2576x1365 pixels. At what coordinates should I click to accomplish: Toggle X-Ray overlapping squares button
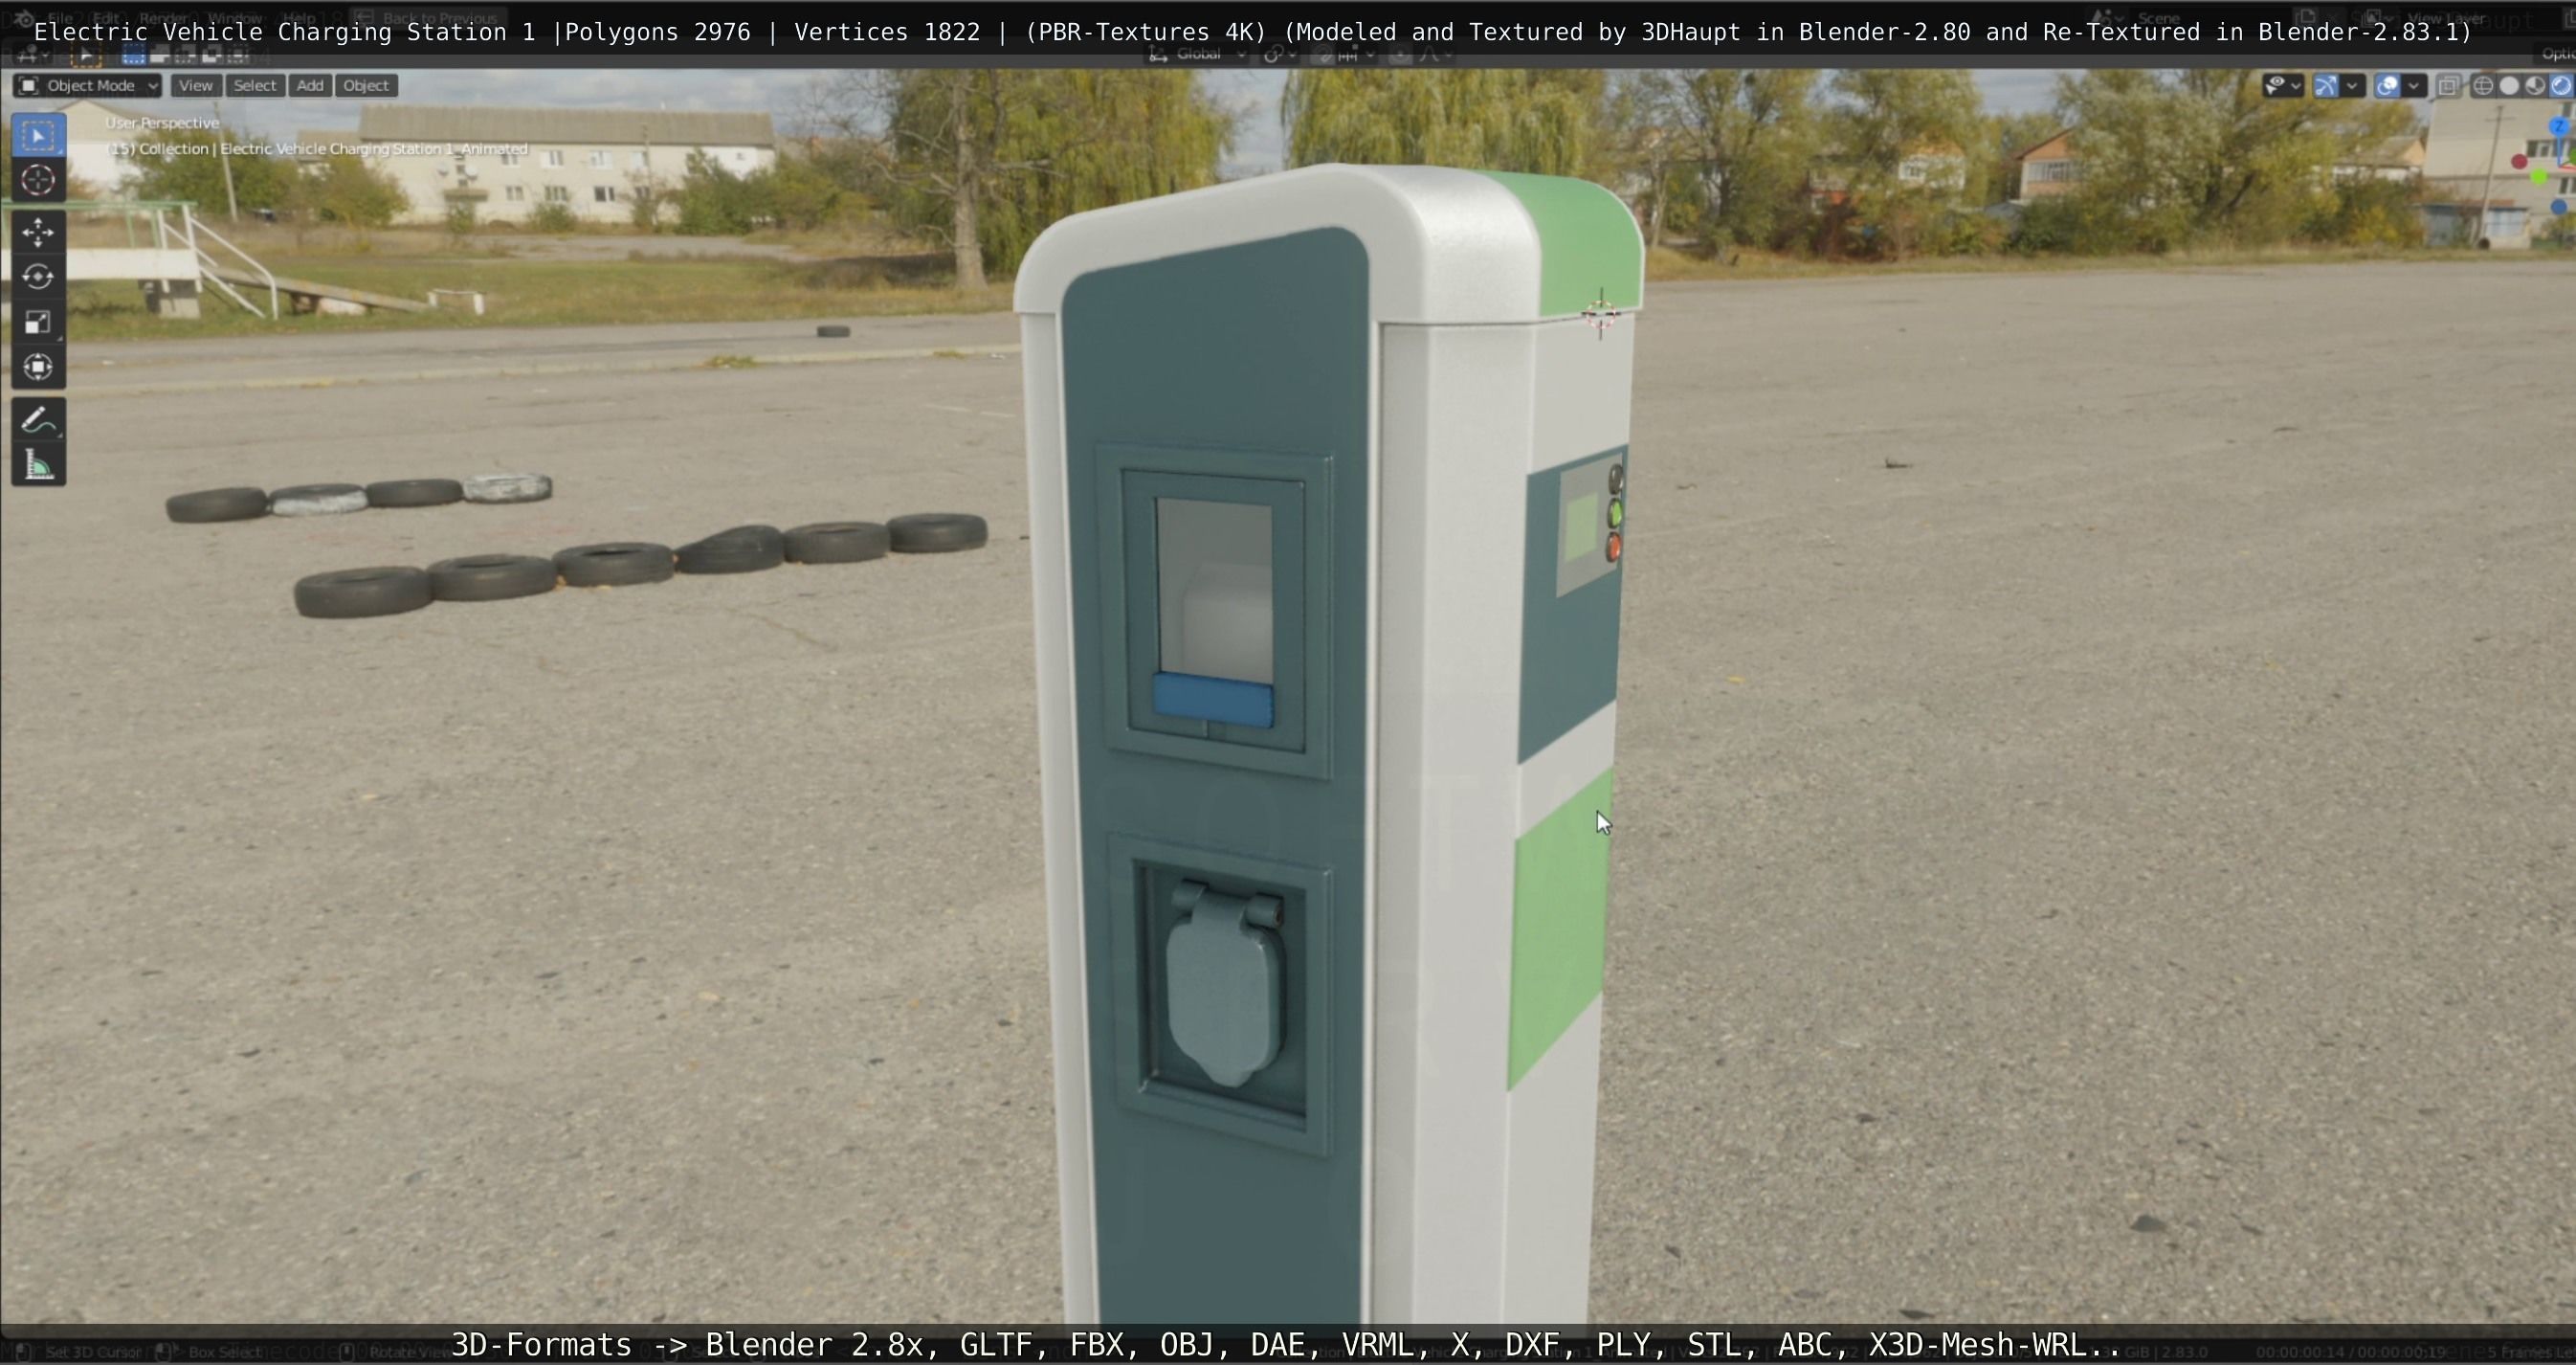click(2447, 86)
